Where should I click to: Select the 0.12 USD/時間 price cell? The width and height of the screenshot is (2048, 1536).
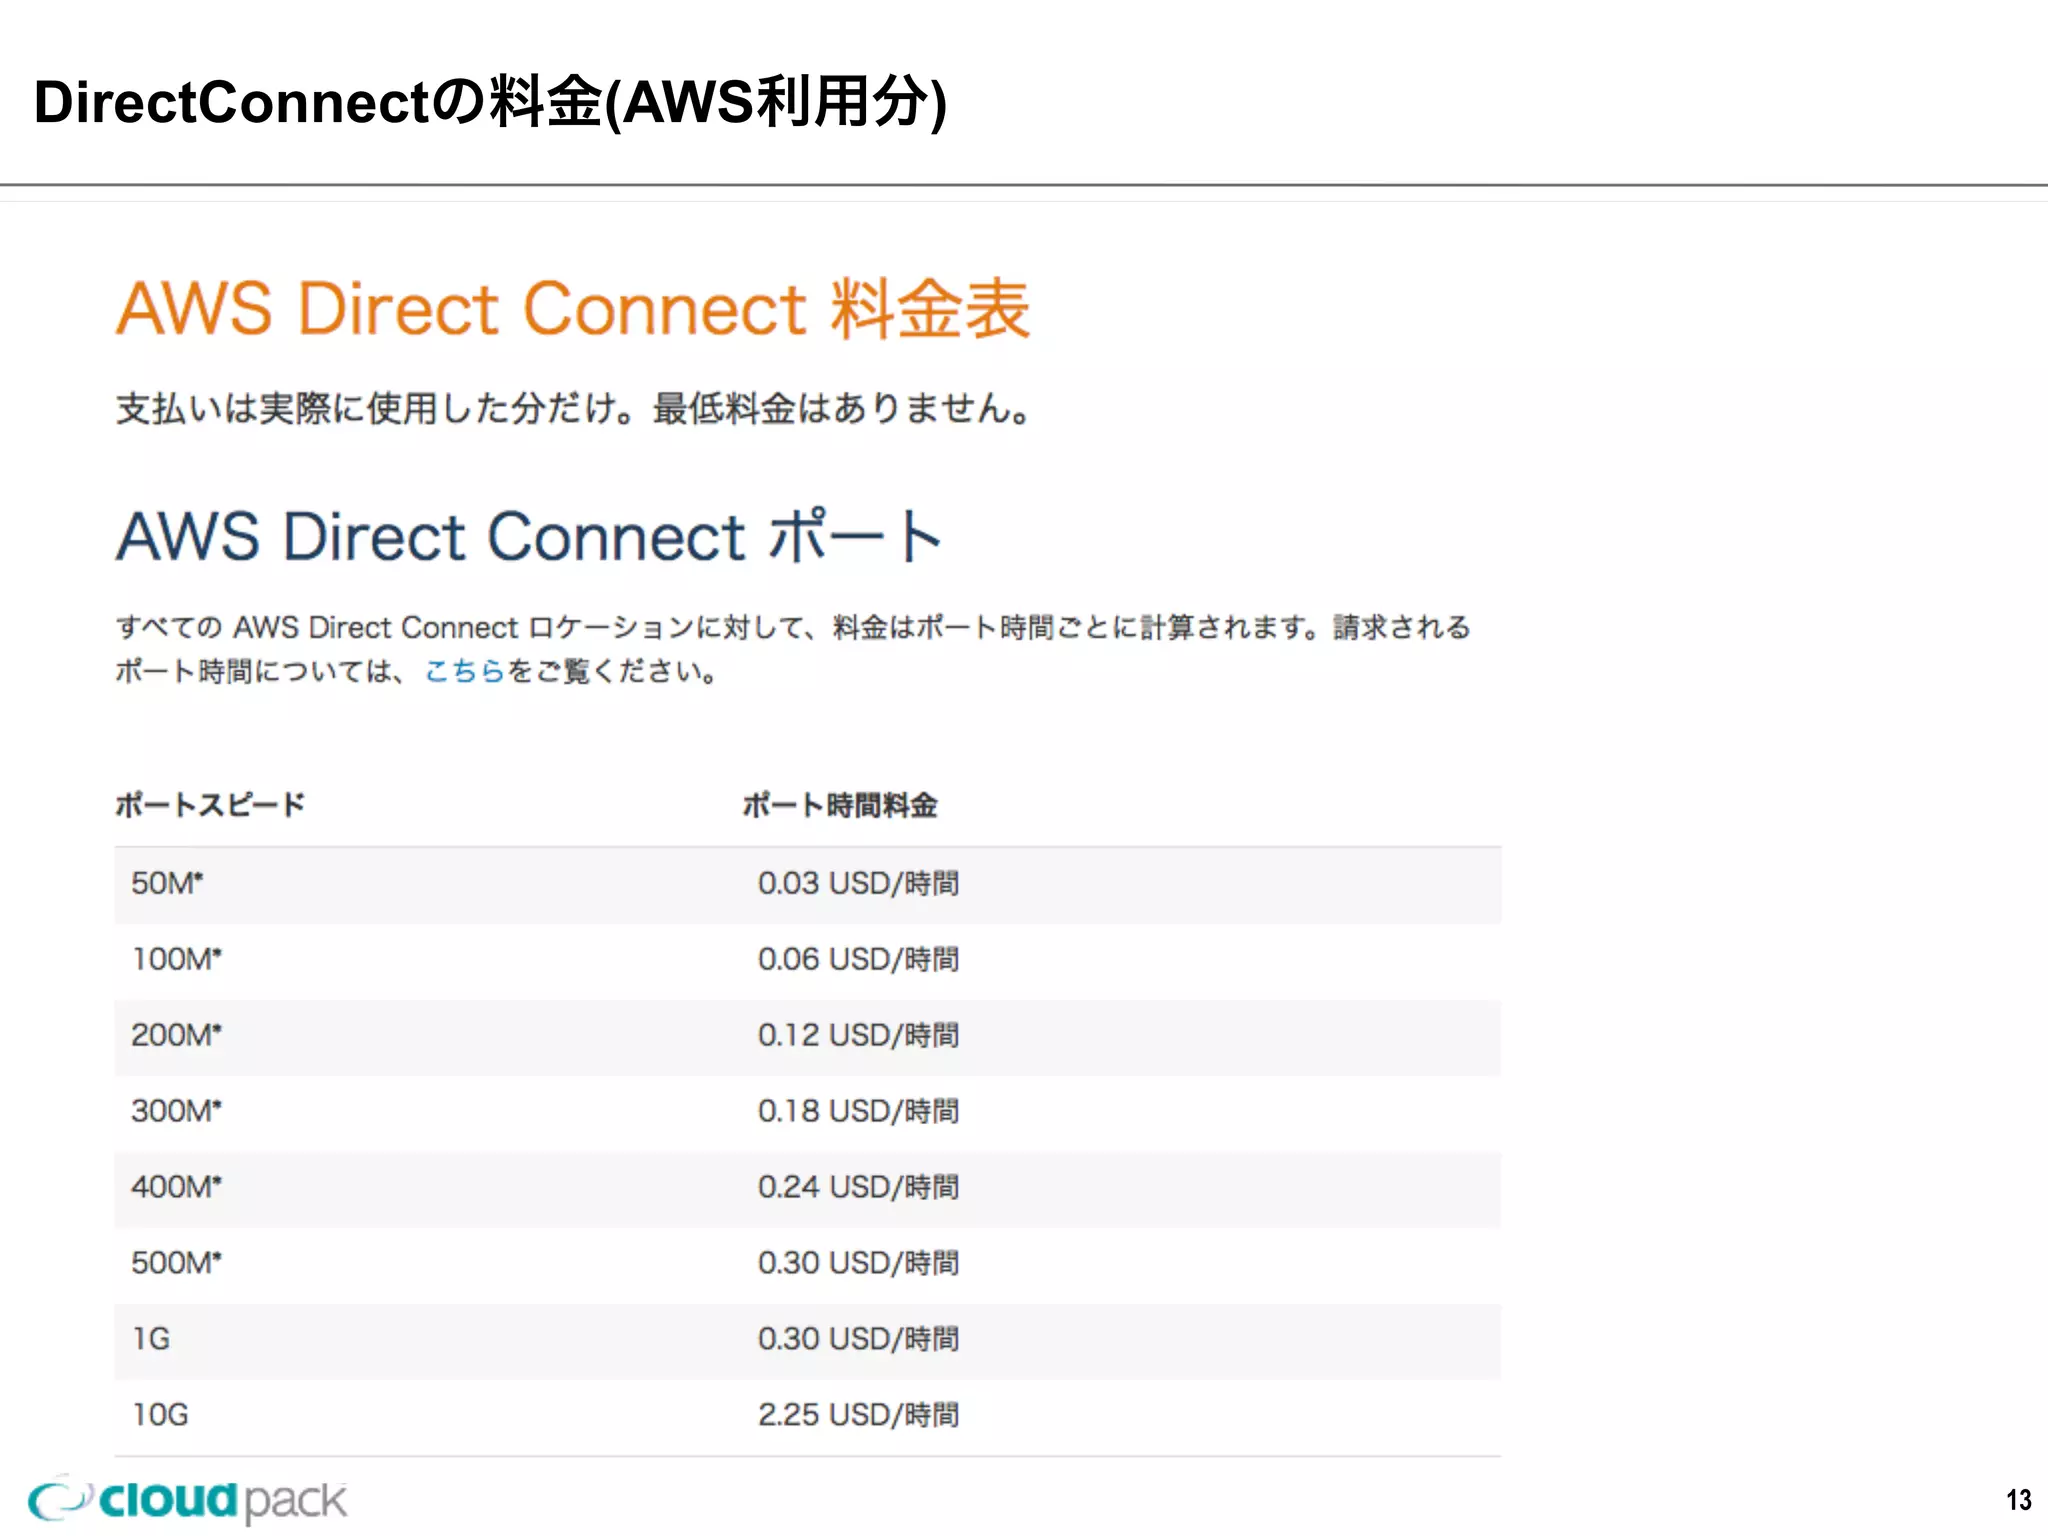tap(858, 1035)
